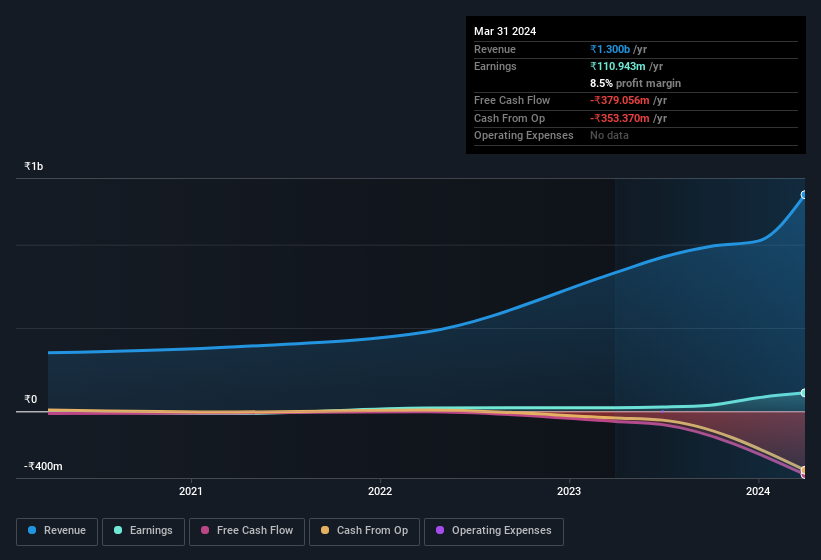821x560 pixels.
Task: Click the Operating Expenses label in tooltip
Action: (x=524, y=136)
